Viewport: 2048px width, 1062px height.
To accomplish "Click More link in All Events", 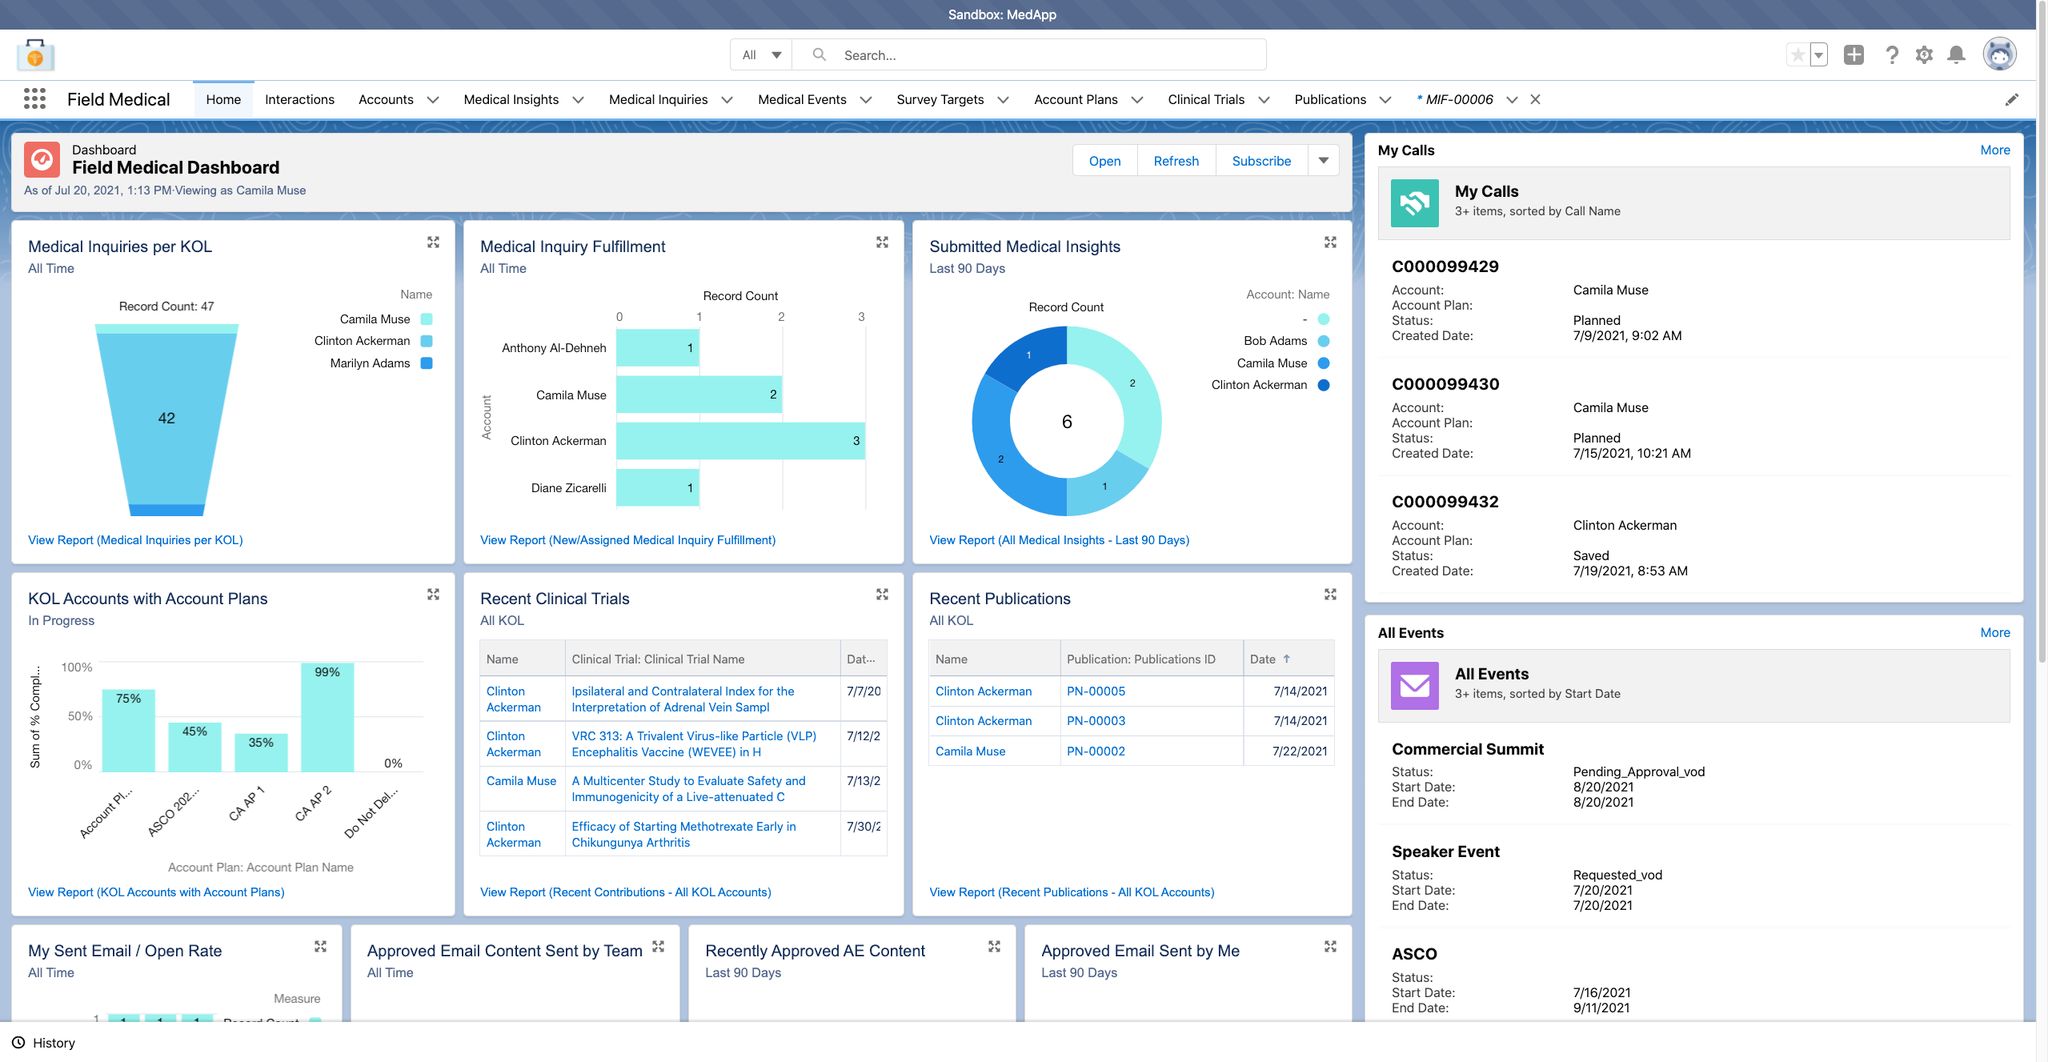I will click(x=1995, y=632).
